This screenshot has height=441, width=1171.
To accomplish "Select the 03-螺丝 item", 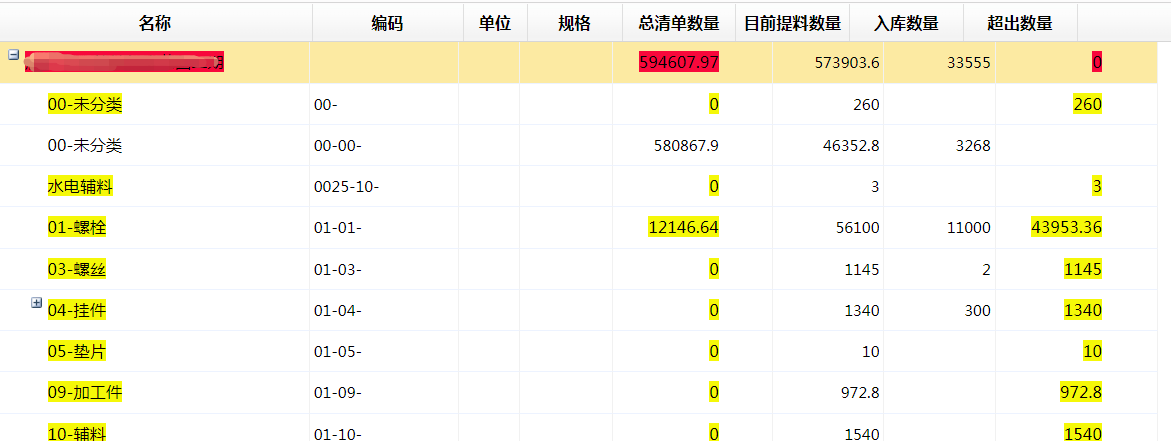I will [77, 269].
